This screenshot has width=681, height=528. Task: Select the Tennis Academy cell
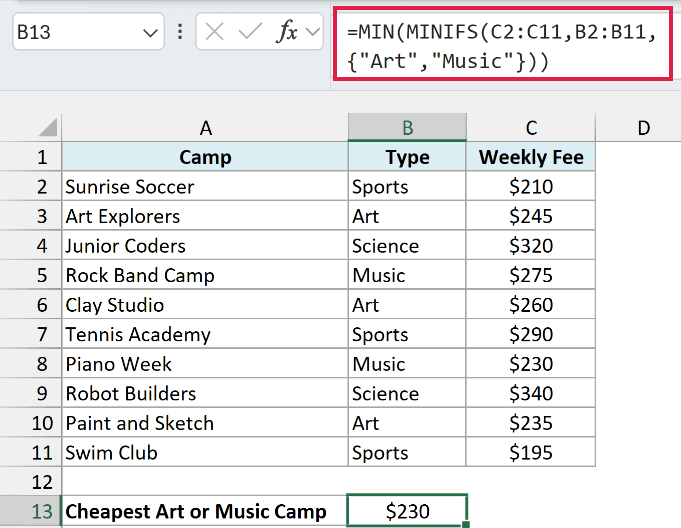(205, 334)
